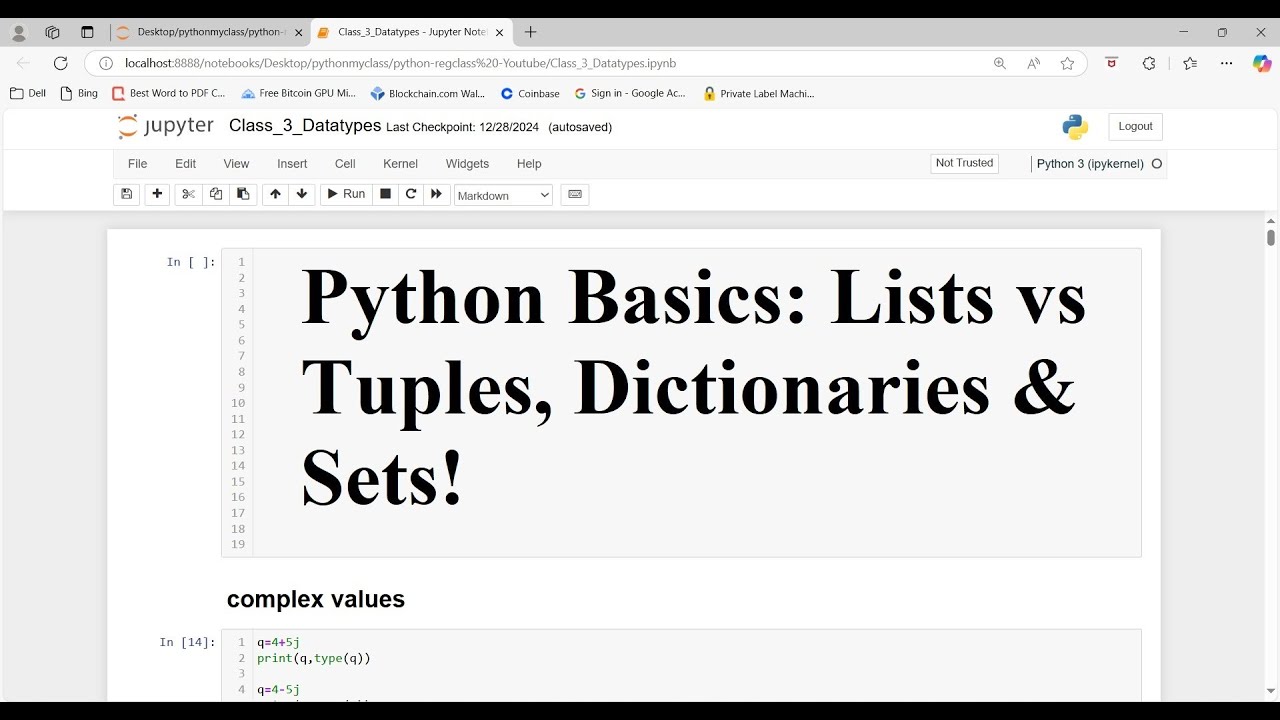Open the Insert menu
The height and width of the screenshot is (720, 1280).
(292, 164)
